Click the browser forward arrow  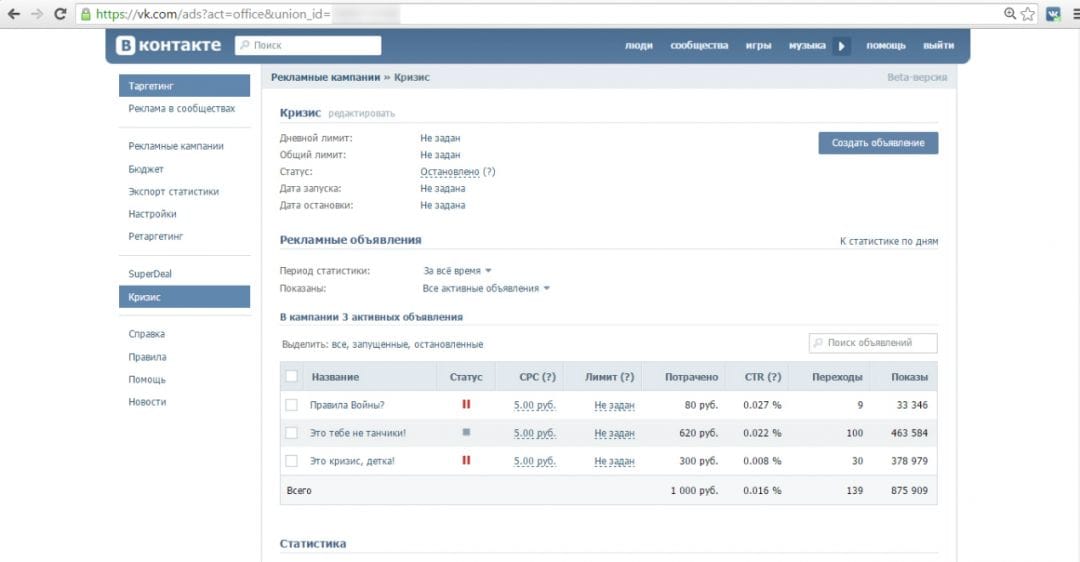[37, 14]
